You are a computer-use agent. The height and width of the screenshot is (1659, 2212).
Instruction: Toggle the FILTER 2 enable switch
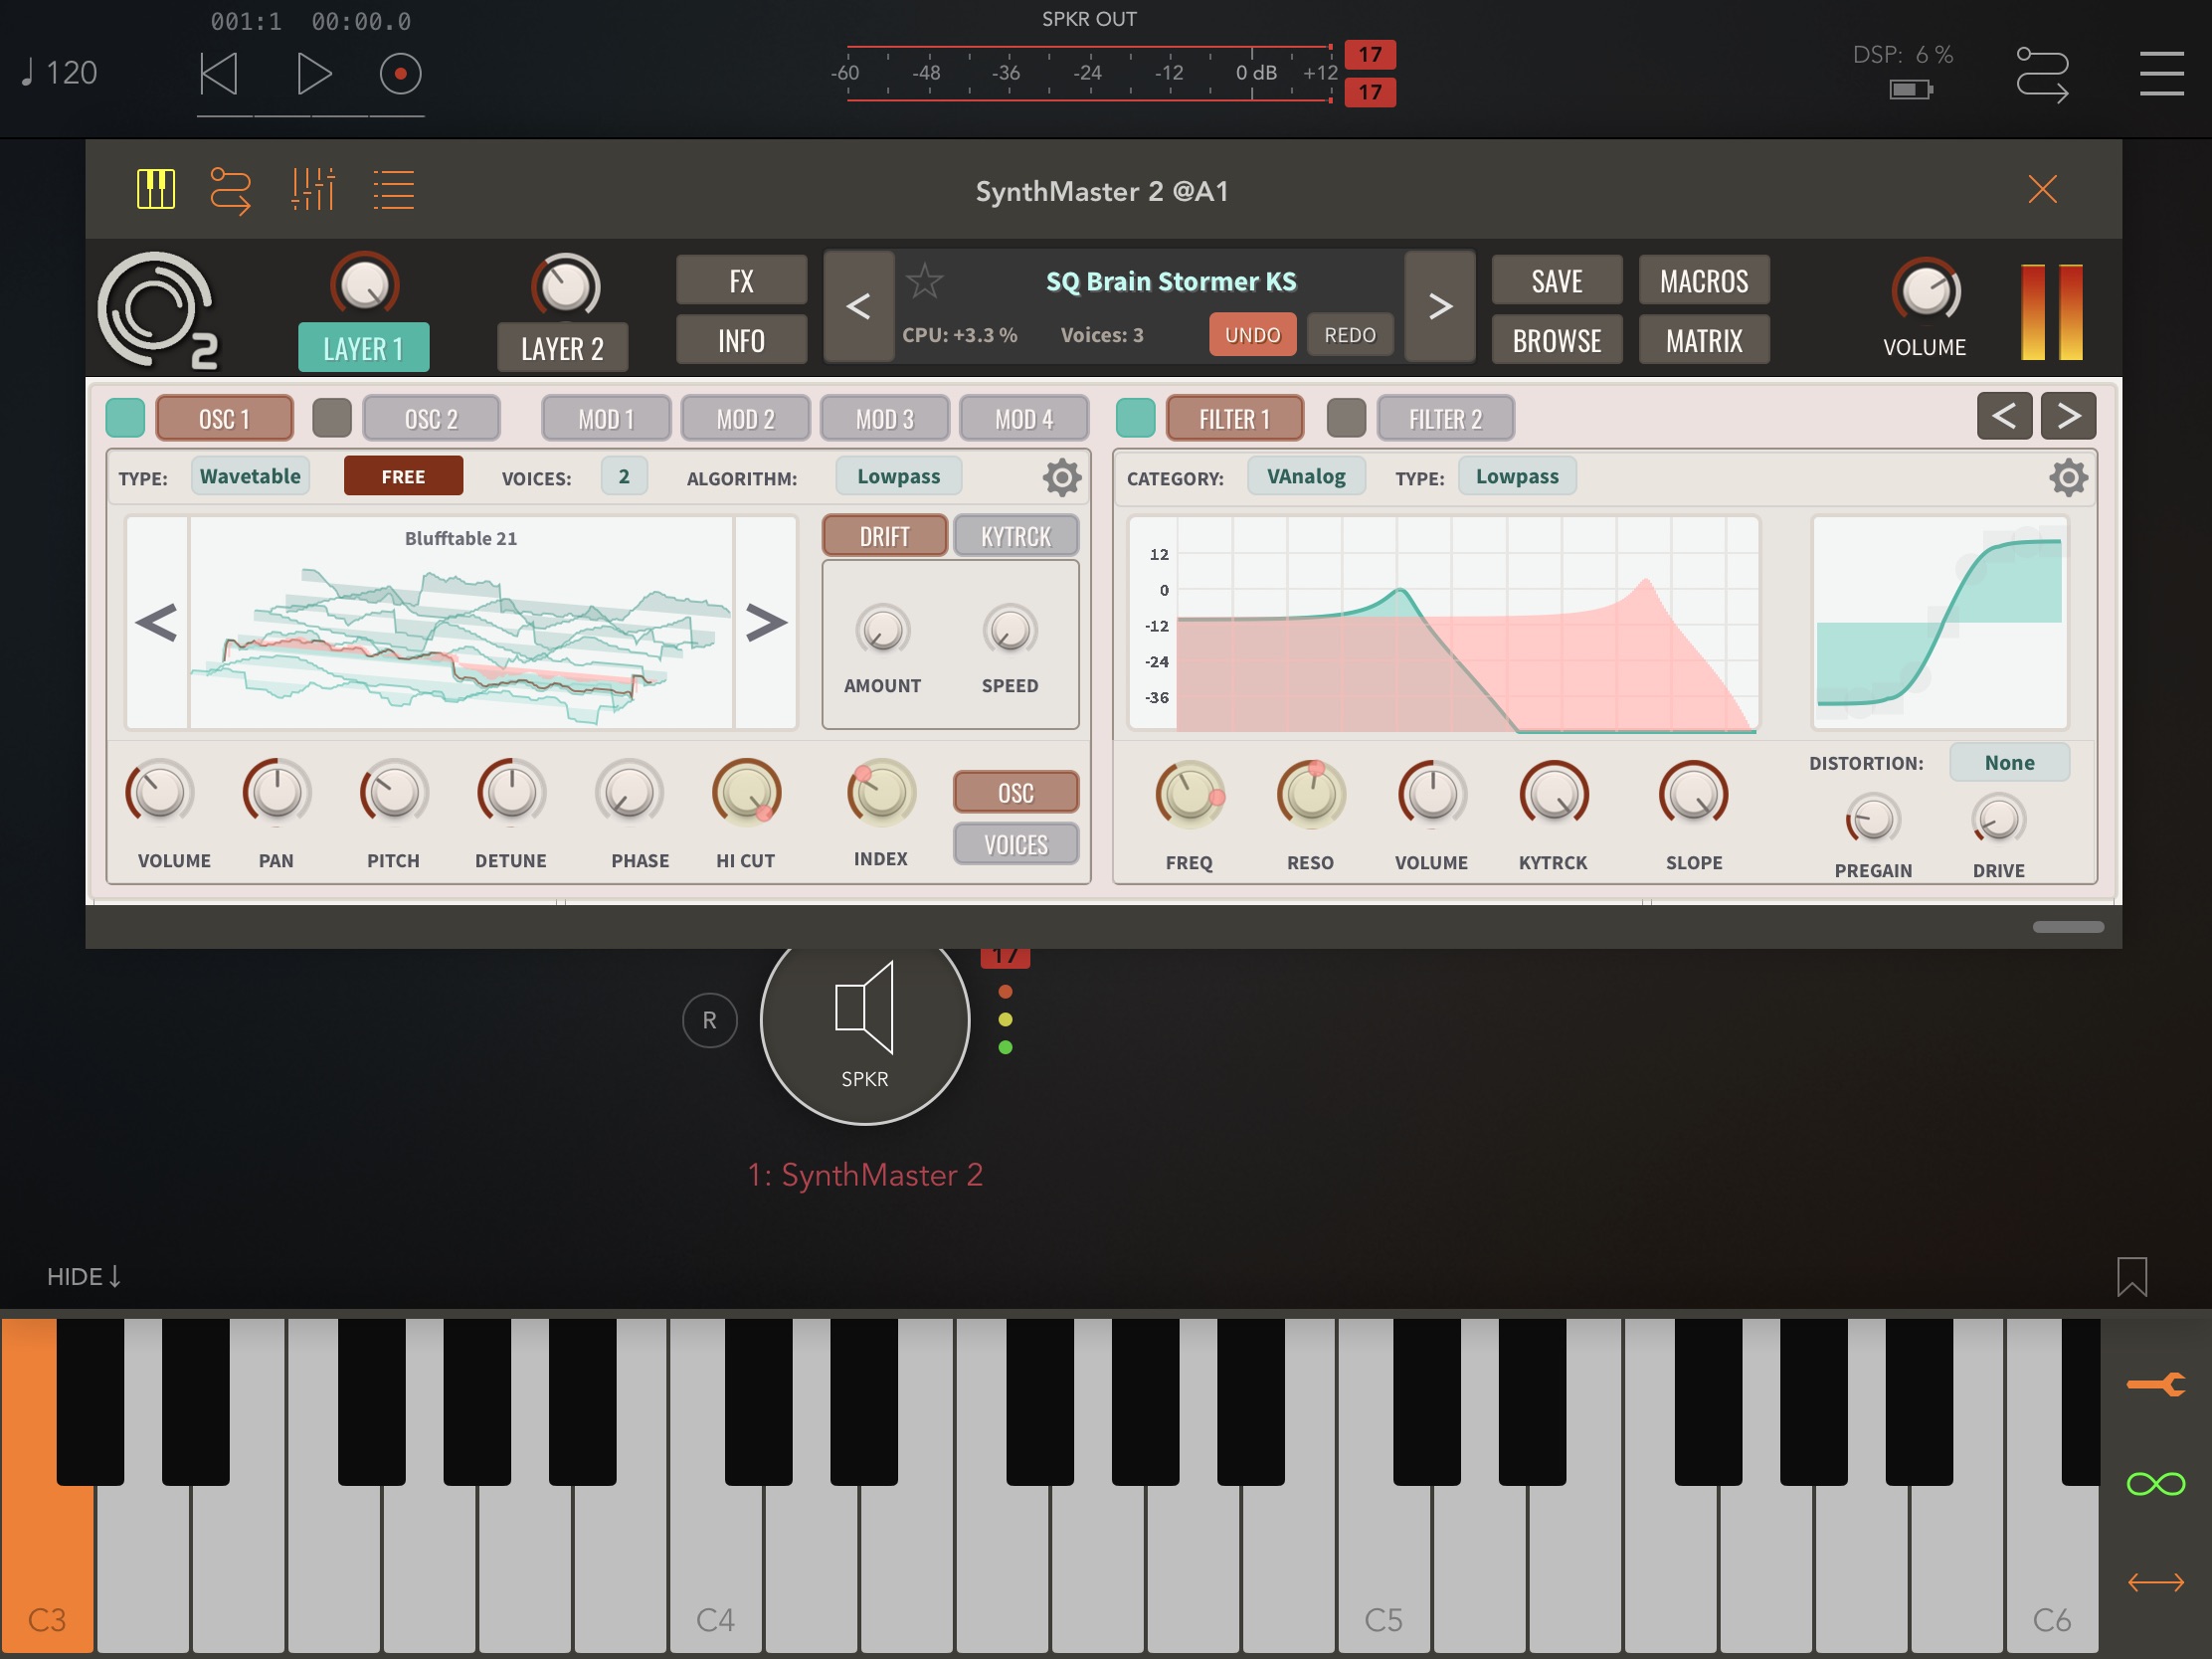[1346, 418]
